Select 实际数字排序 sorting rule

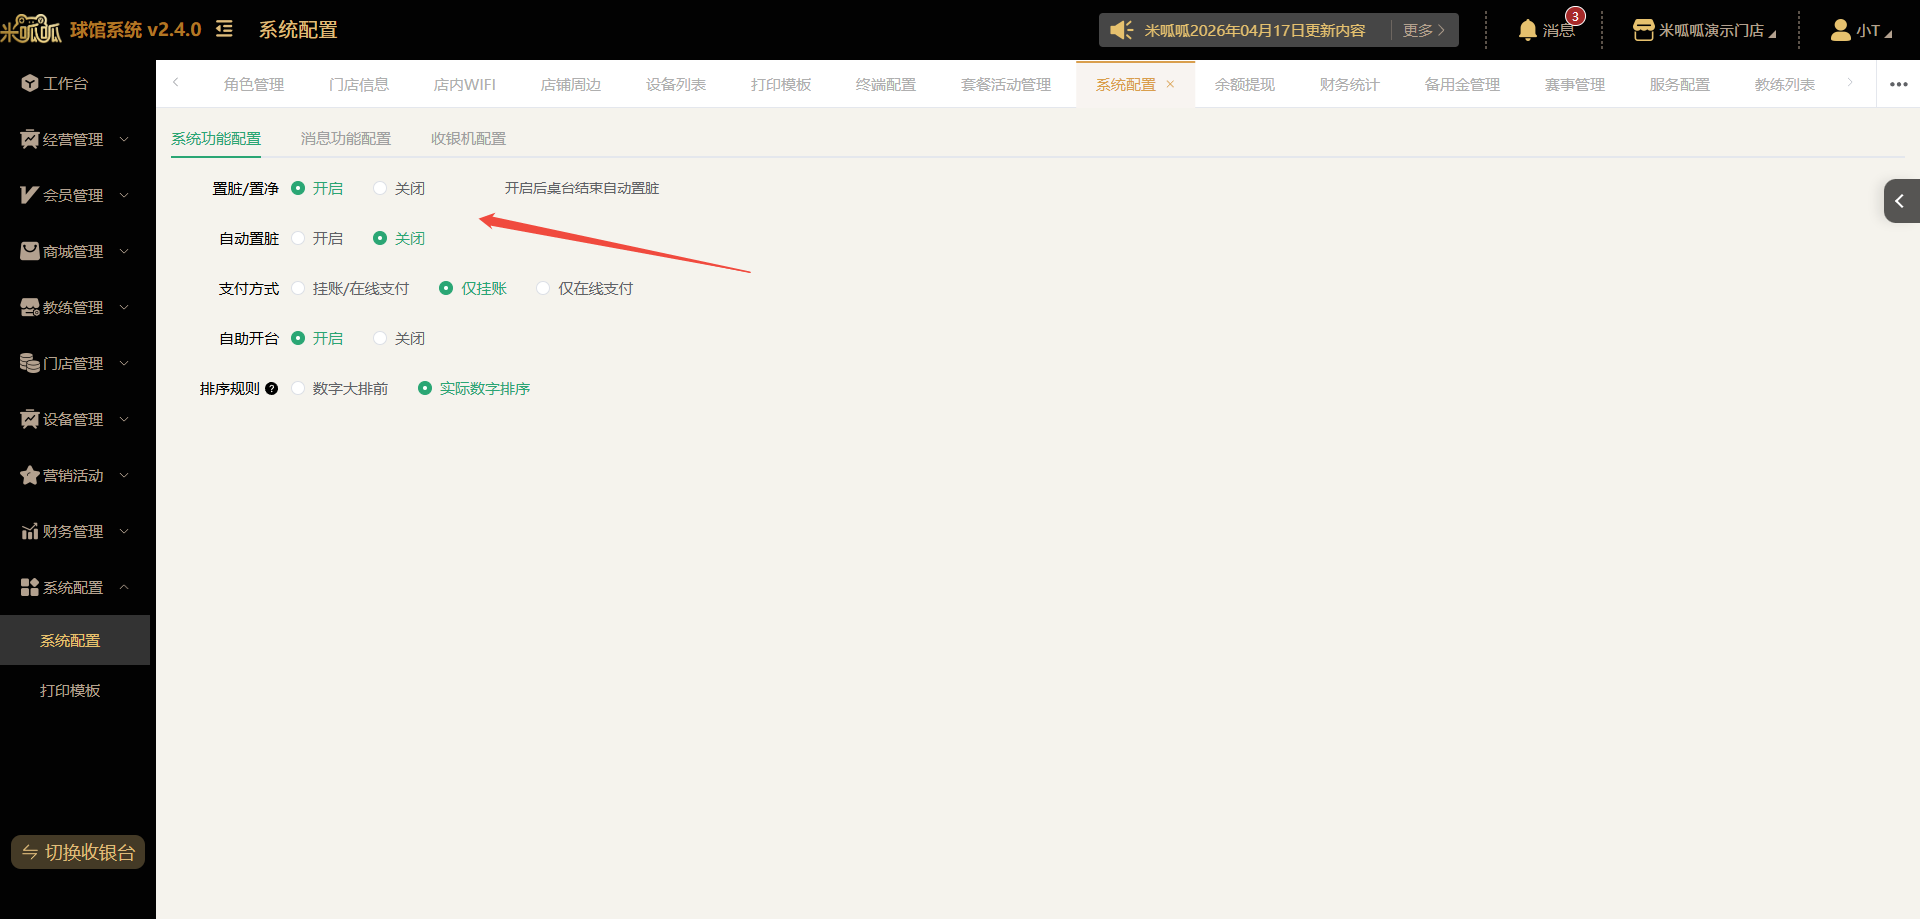[x=425, y=388]
